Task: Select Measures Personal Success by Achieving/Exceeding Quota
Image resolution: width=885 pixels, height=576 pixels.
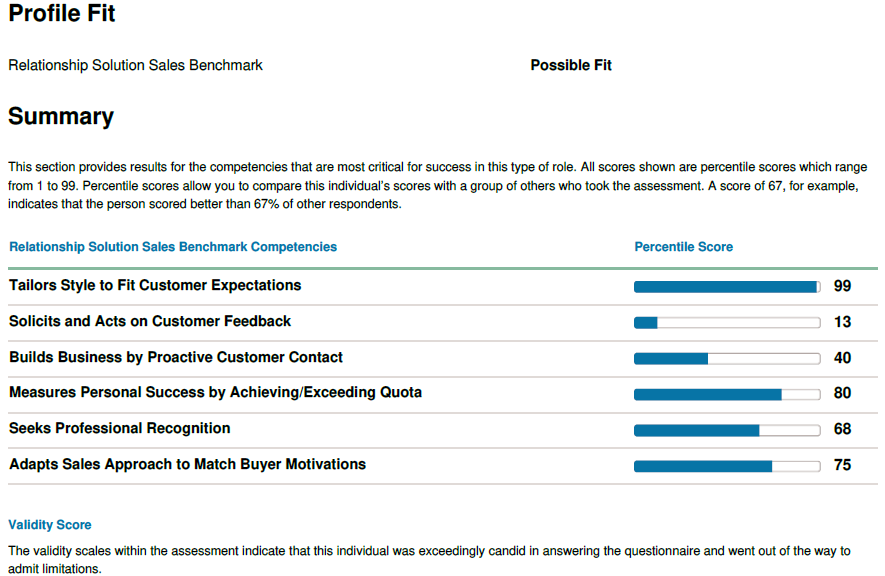Action: 216,393
